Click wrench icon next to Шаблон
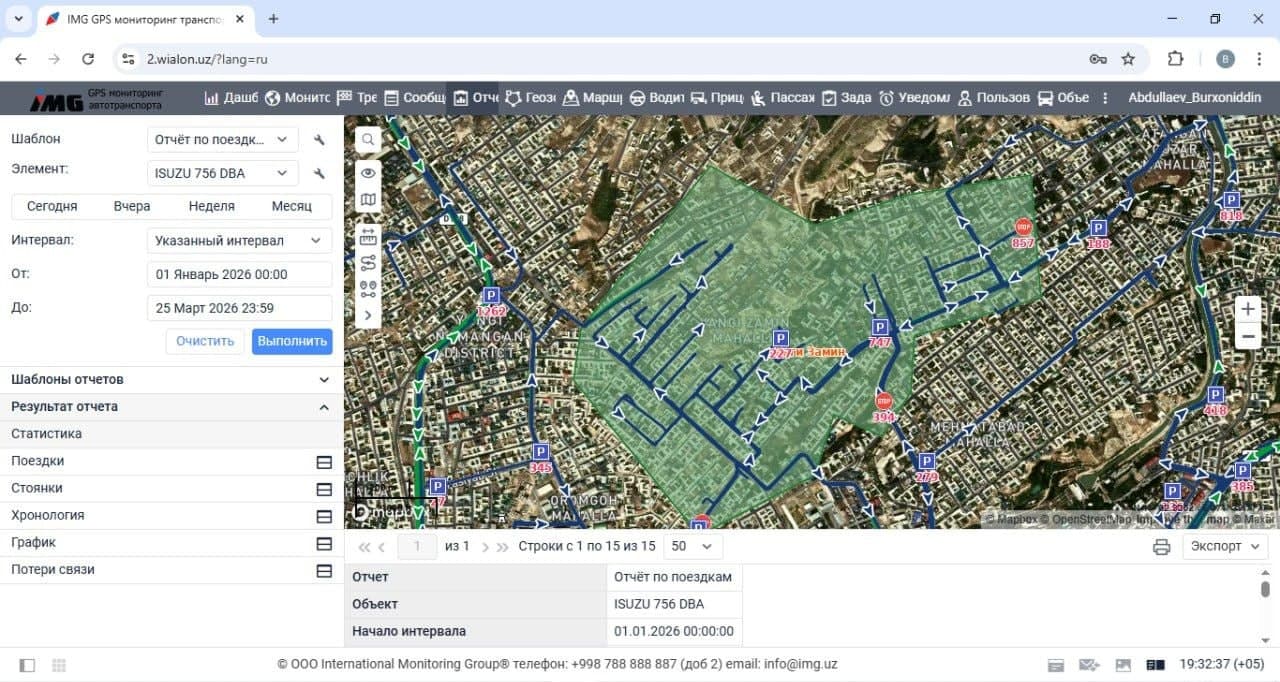 point(319,140)
